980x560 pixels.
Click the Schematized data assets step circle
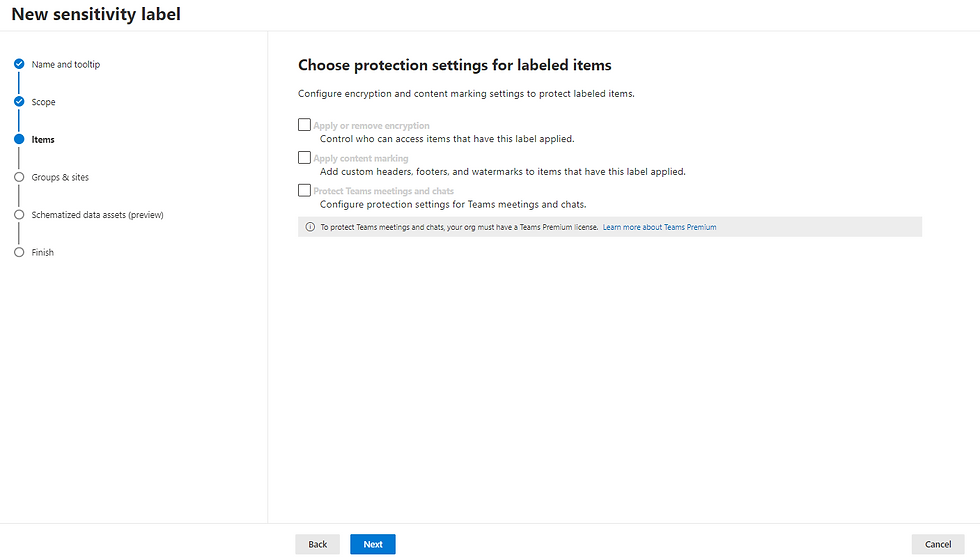click(x=19, y=214)
